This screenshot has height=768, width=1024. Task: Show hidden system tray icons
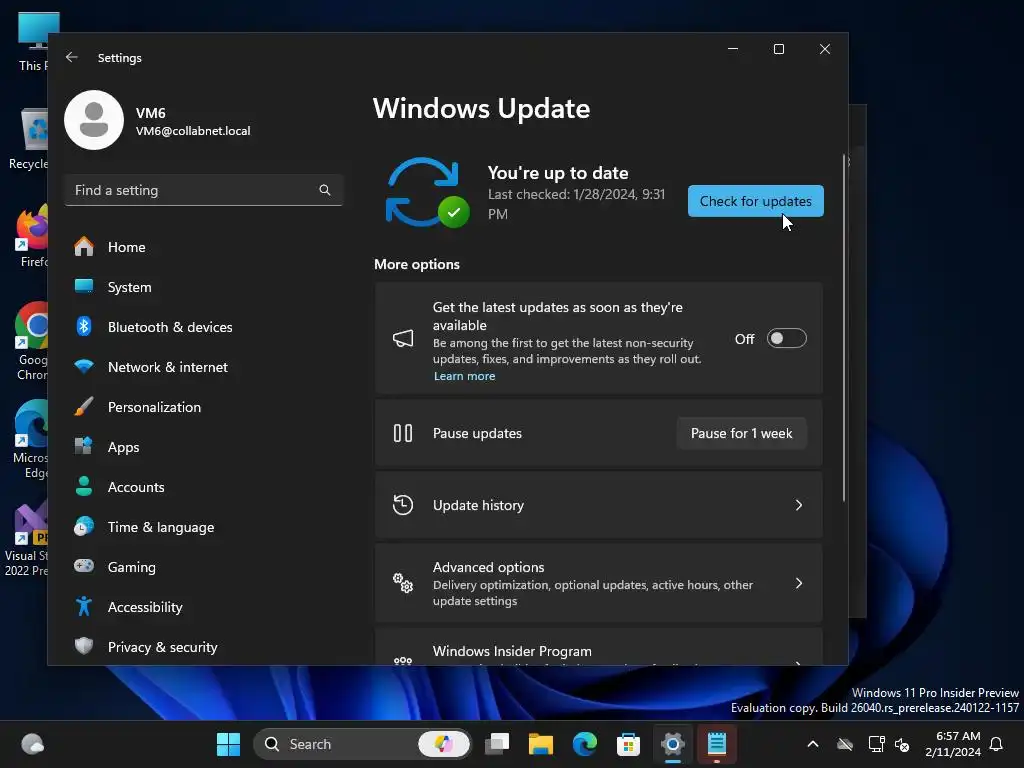813,744
